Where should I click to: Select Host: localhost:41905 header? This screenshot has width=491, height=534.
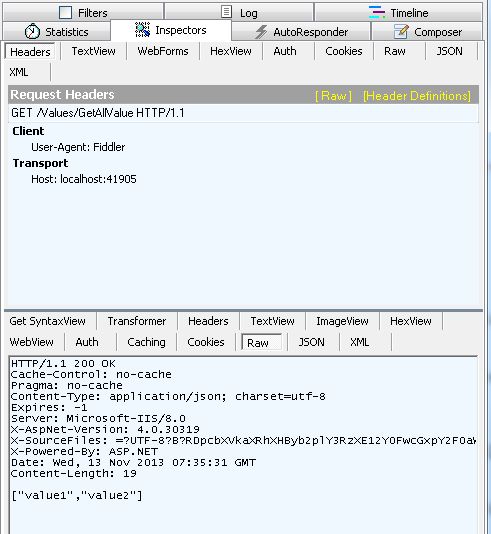[84, 179]
